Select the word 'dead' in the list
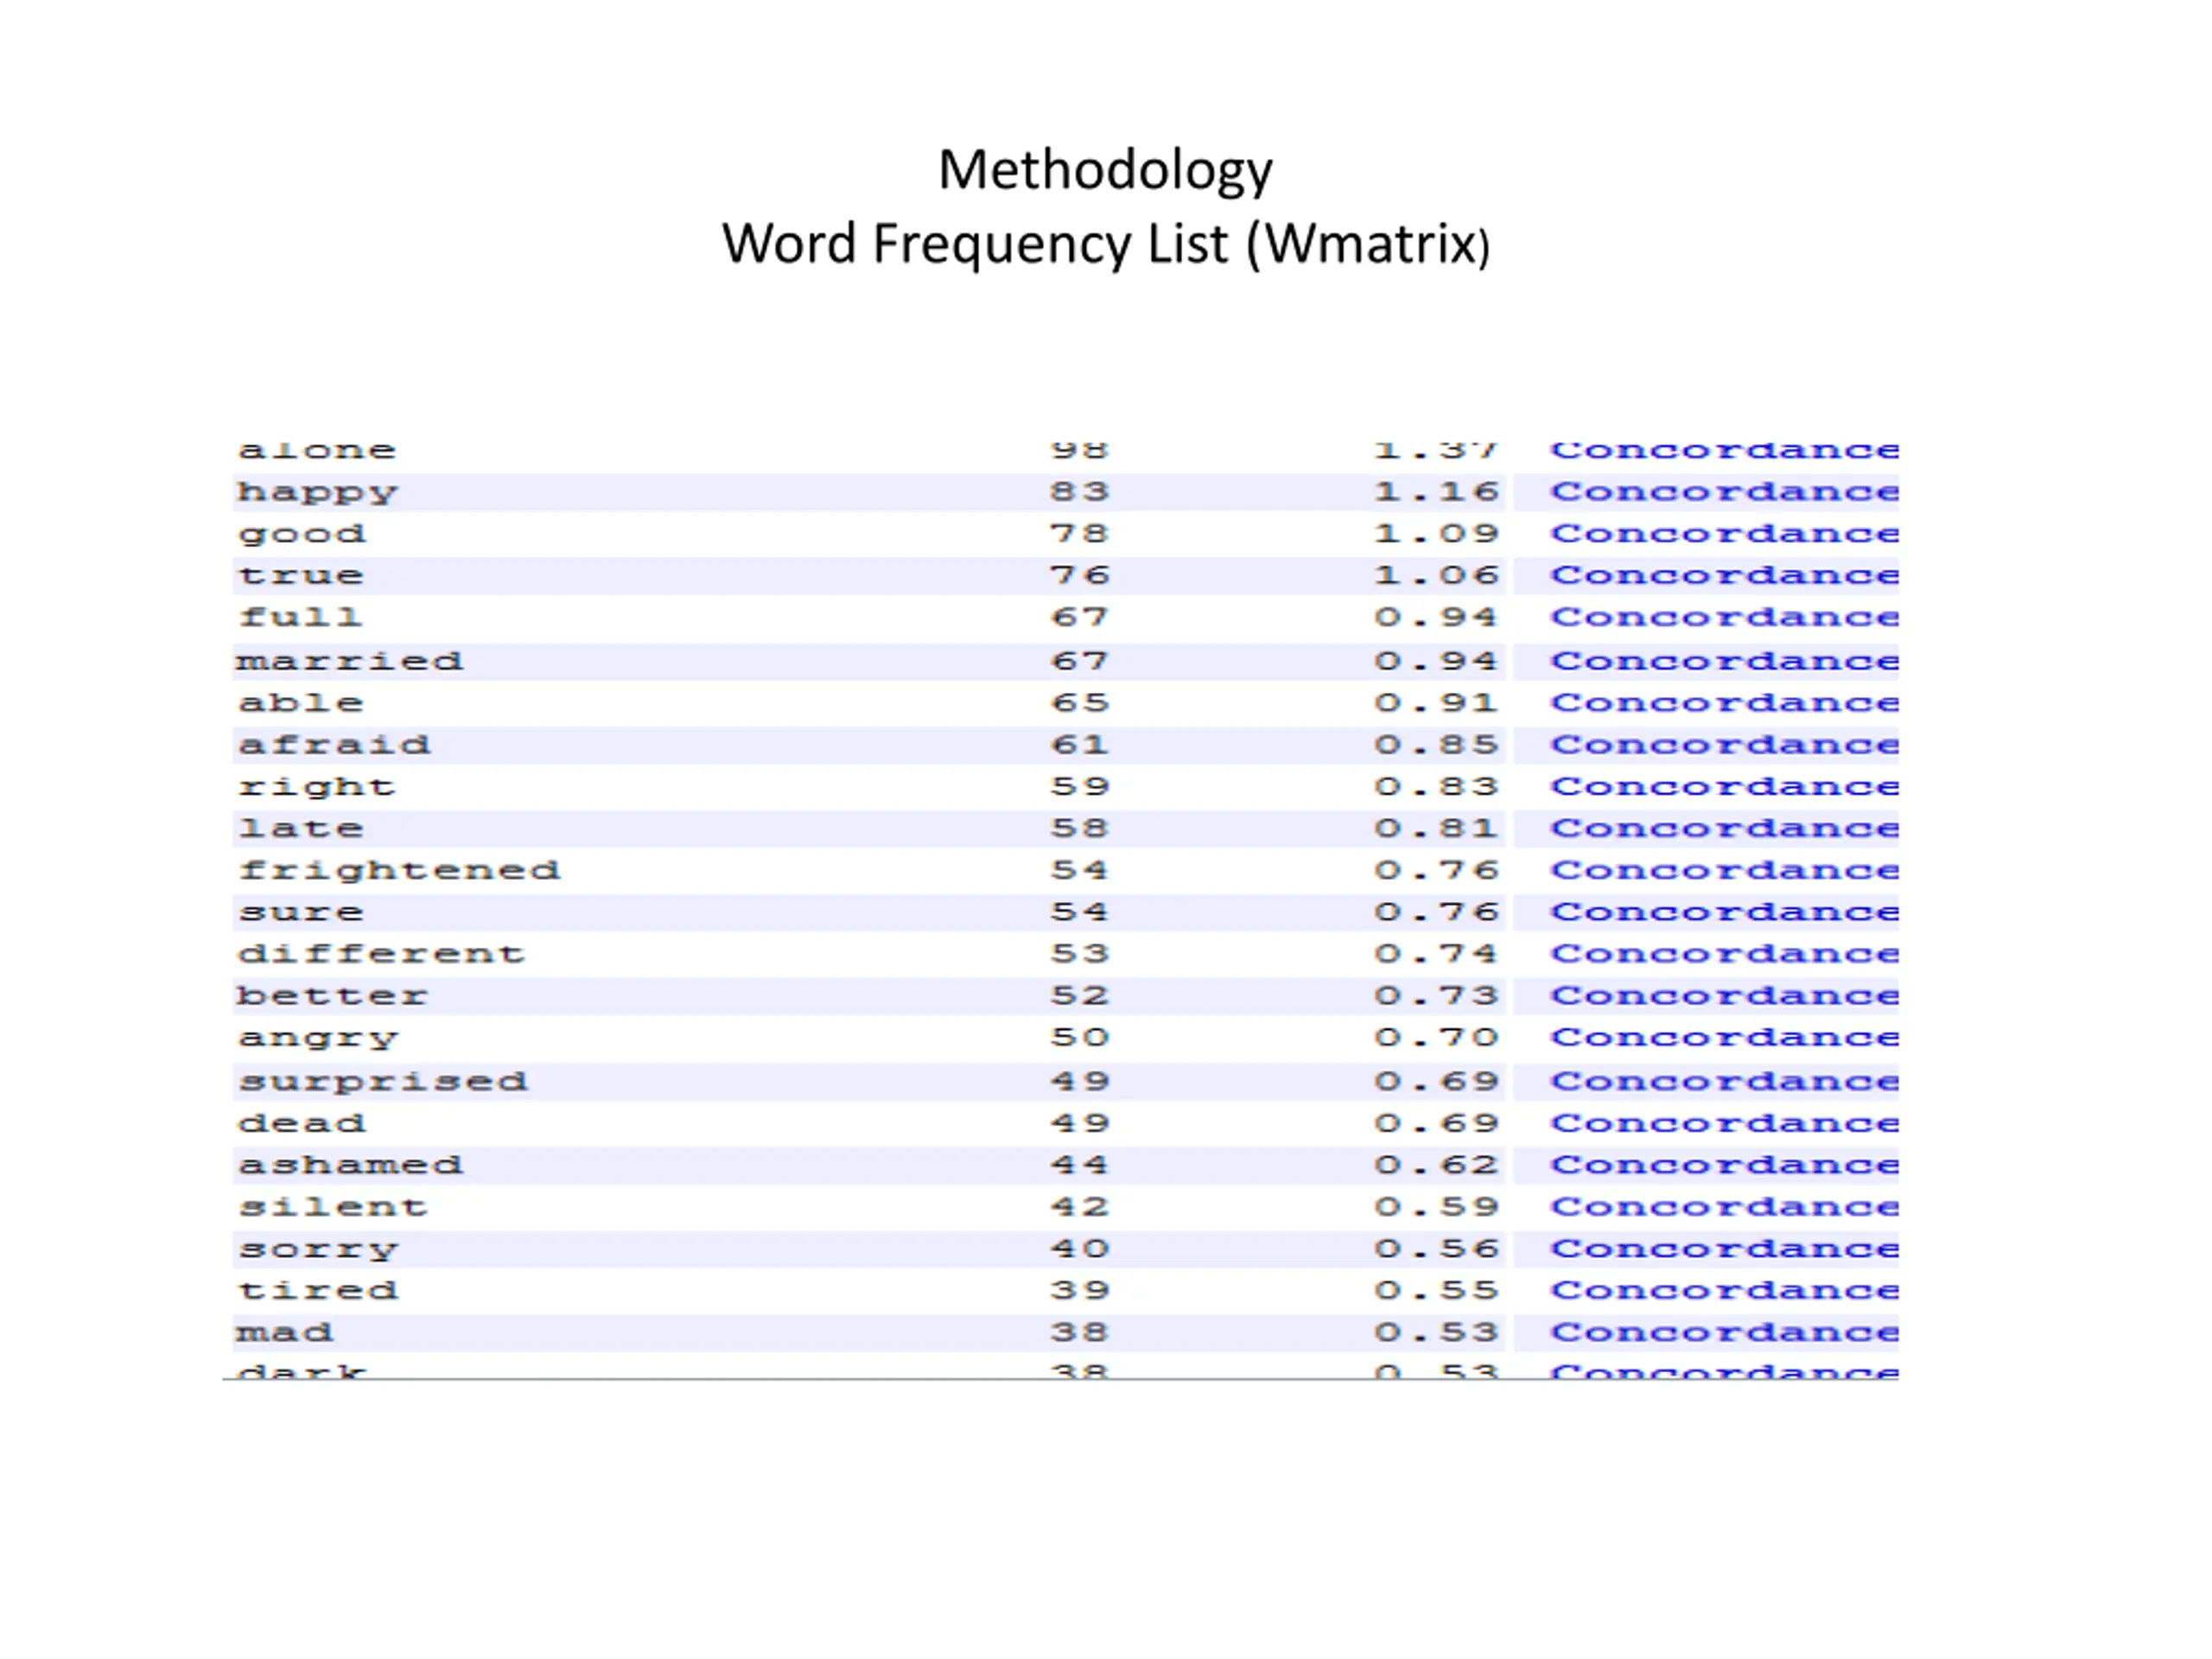This screenshot has height=1659, width=2212. tap(301, 1125)
